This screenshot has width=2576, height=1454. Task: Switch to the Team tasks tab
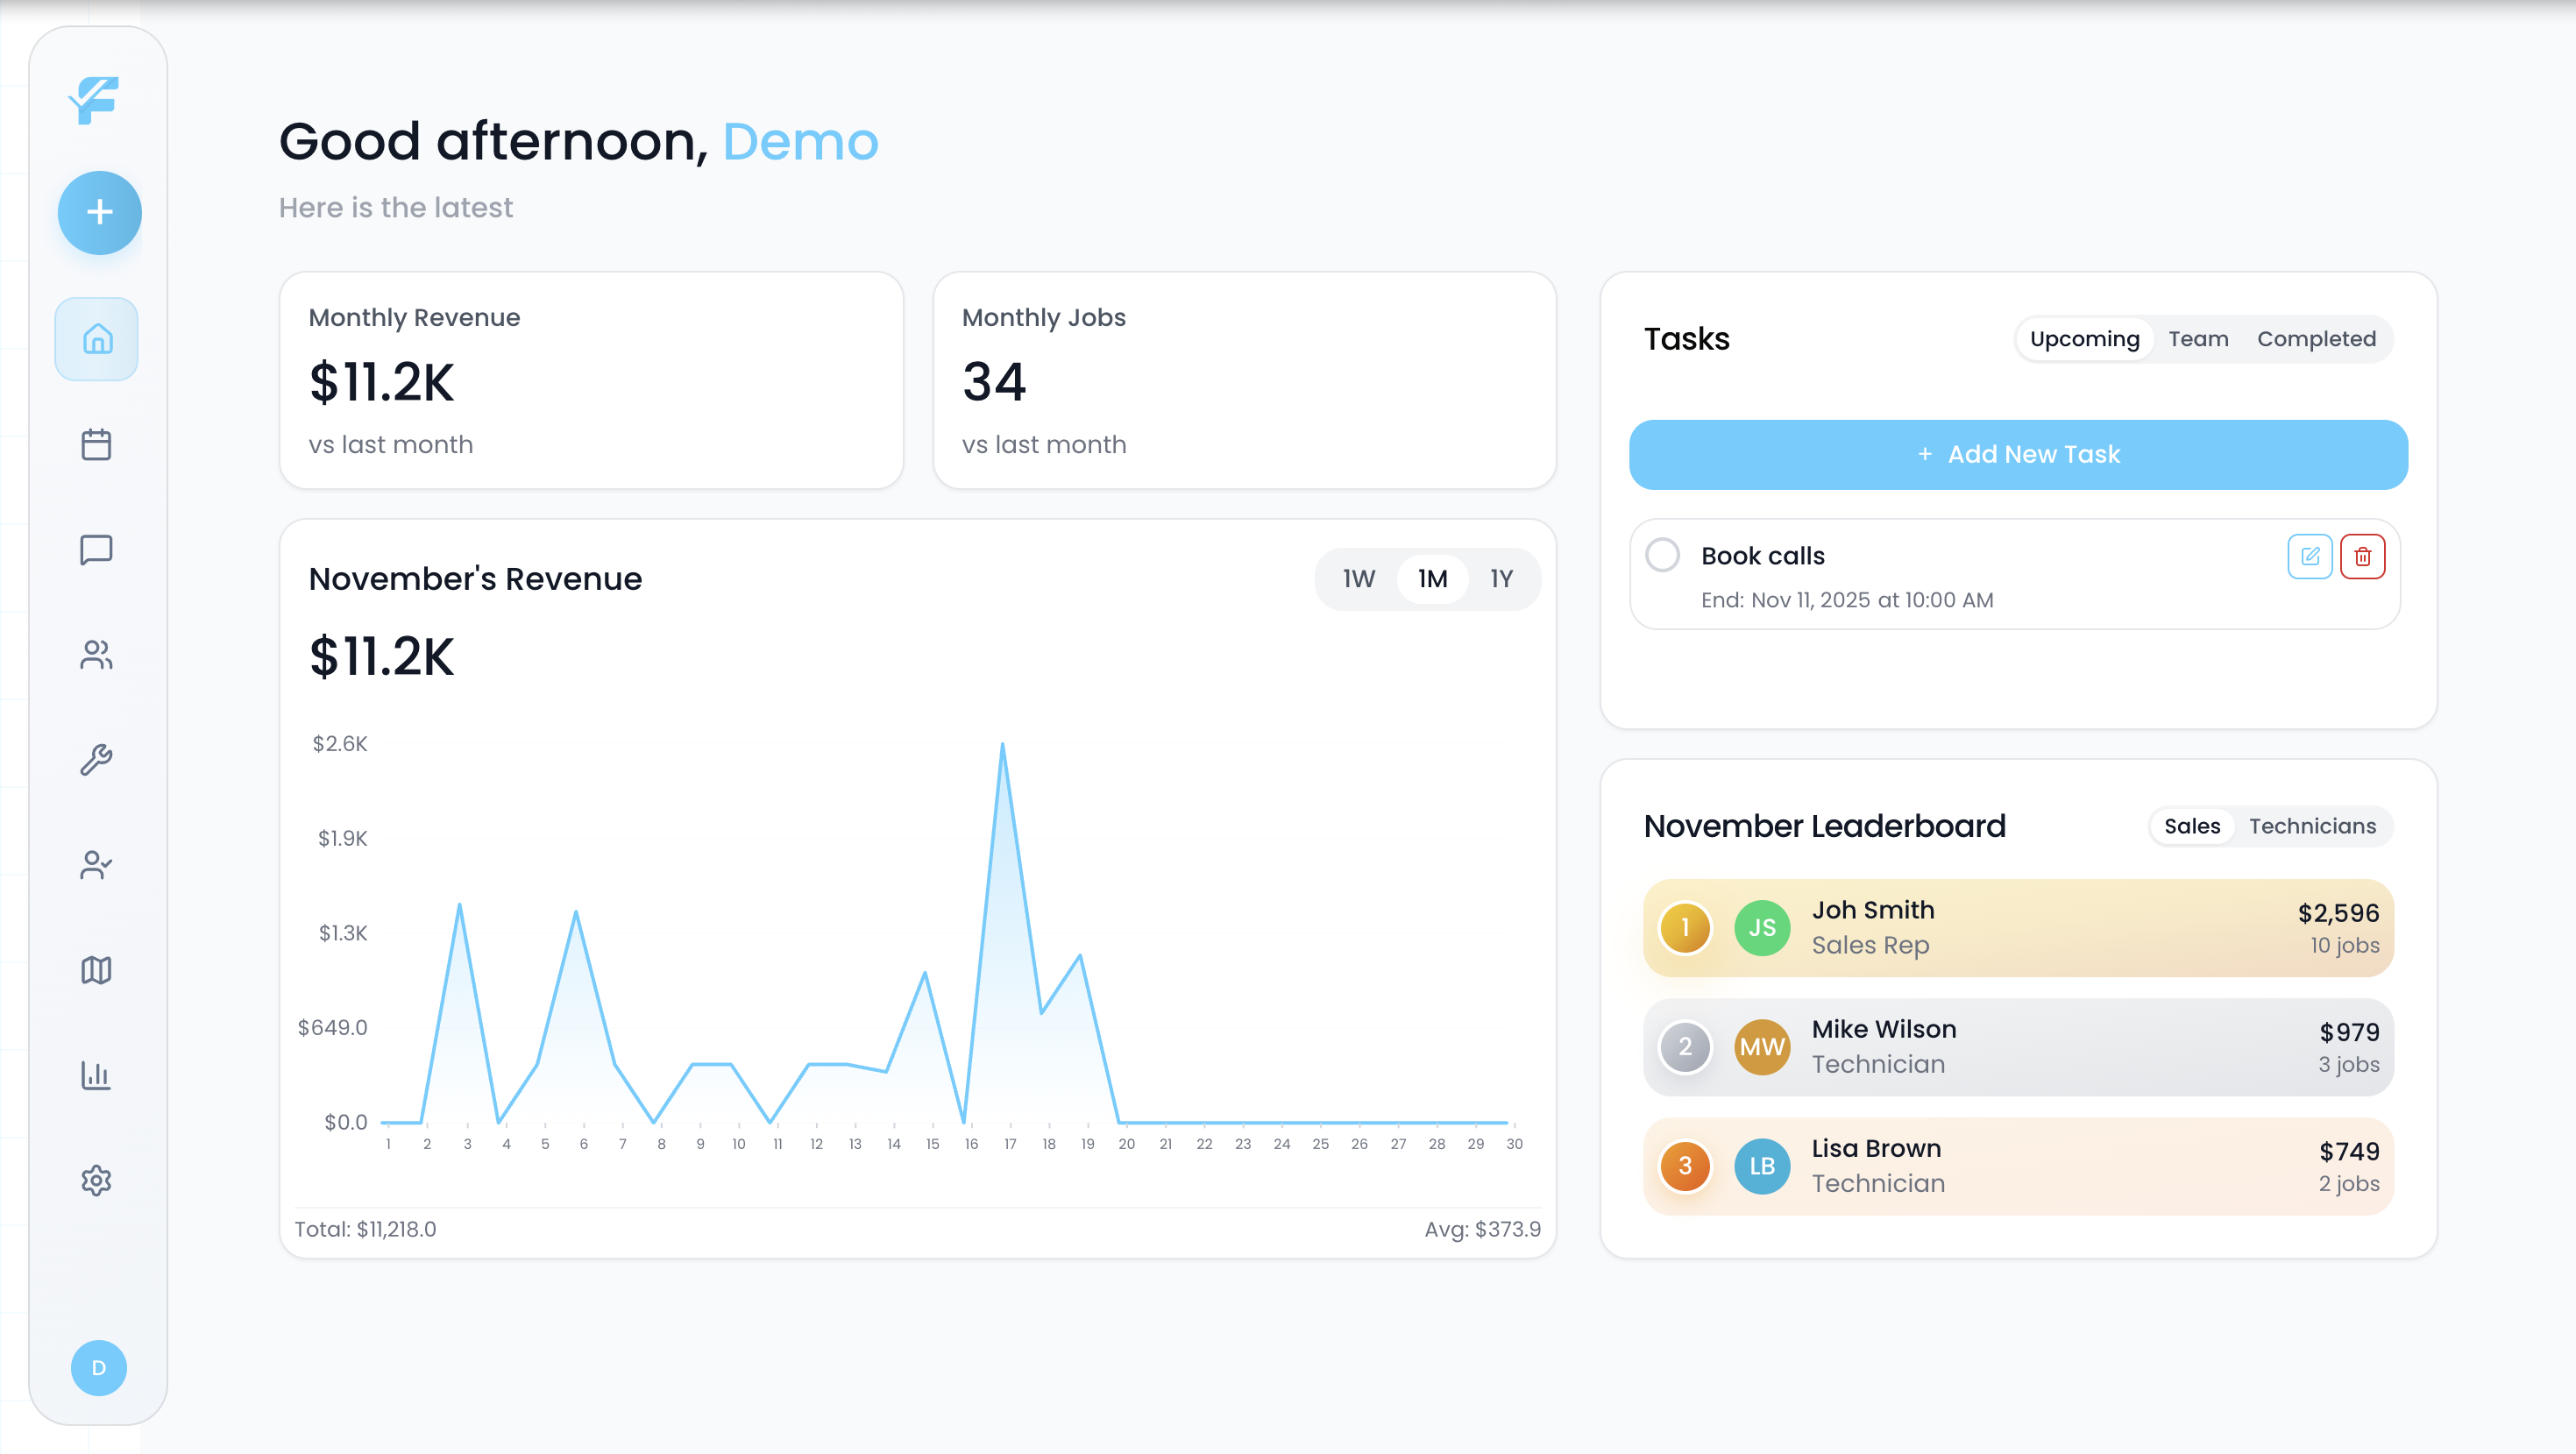[2198, 339]
